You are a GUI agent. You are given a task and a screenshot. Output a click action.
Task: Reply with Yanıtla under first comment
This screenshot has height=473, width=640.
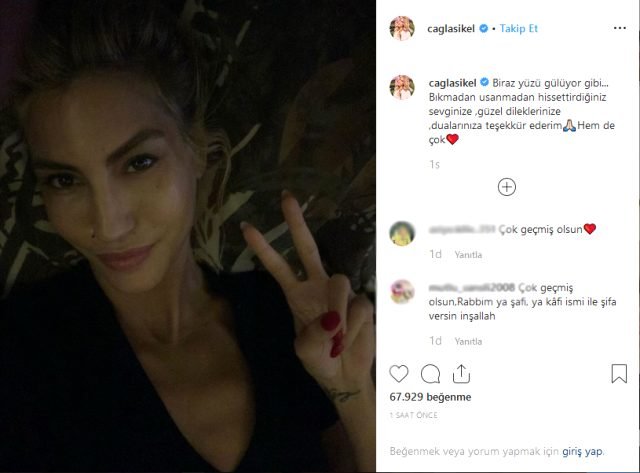coord(468,255)
